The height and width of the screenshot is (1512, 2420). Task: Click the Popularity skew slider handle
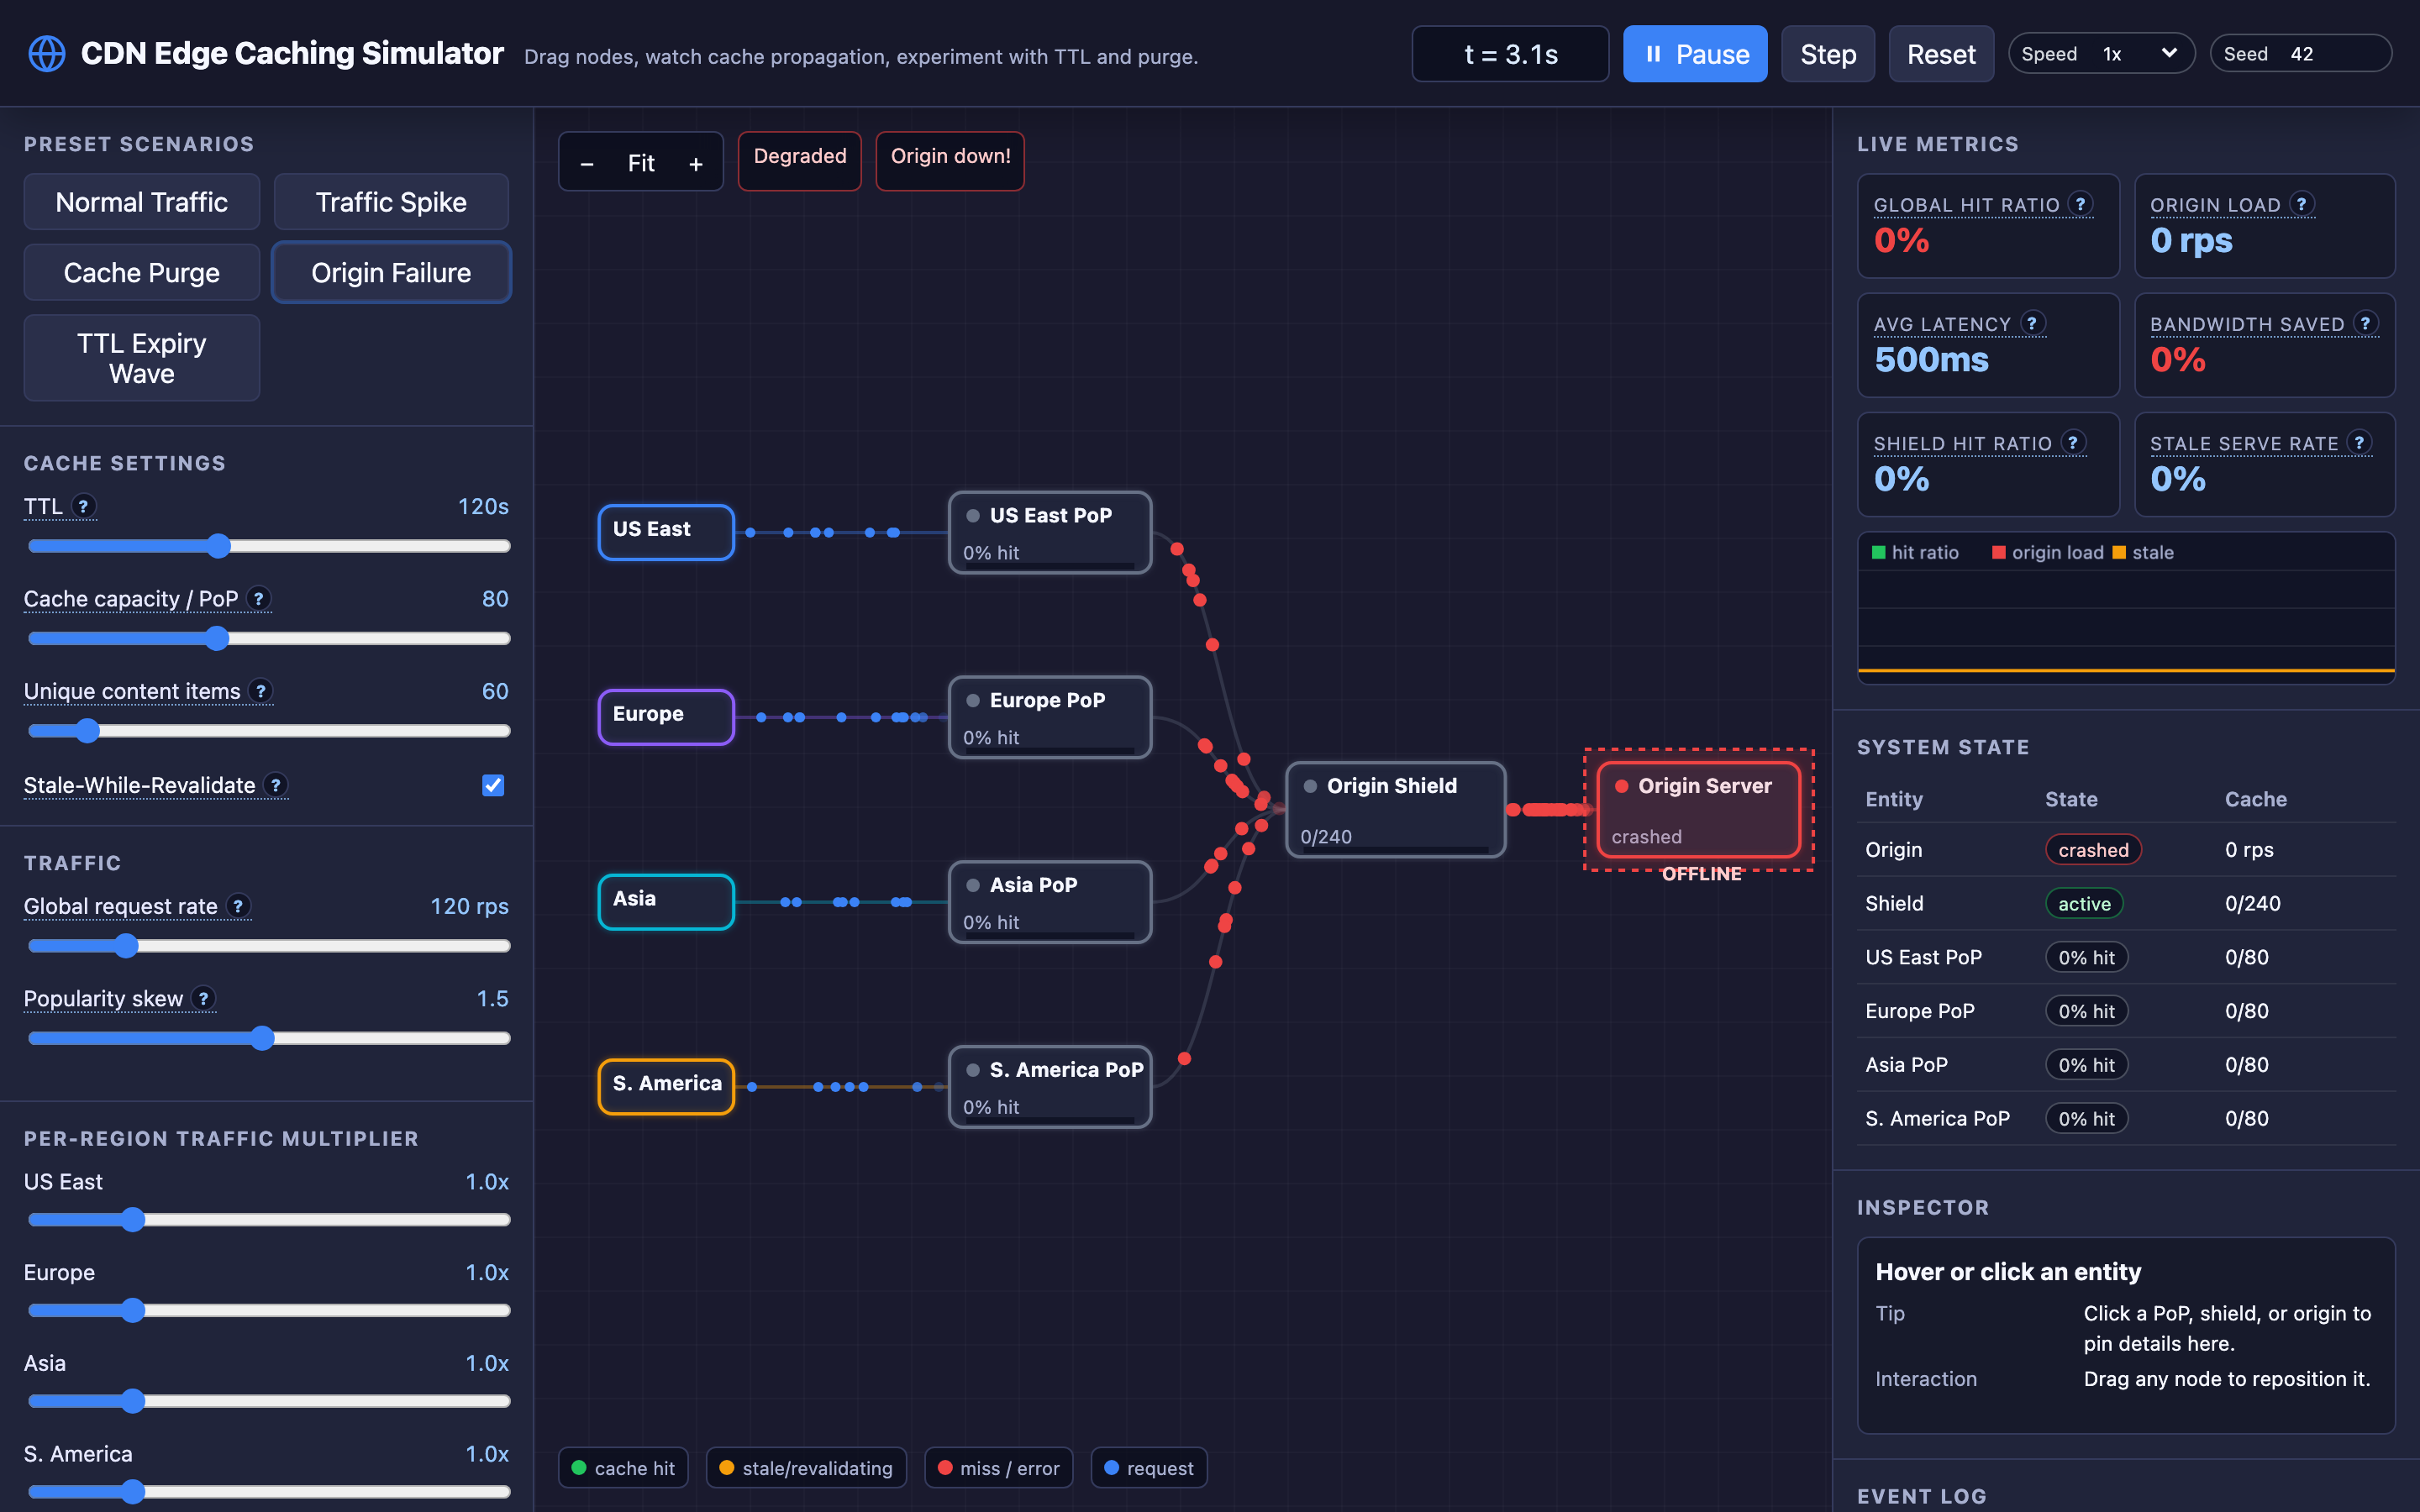coord(262,1038)
